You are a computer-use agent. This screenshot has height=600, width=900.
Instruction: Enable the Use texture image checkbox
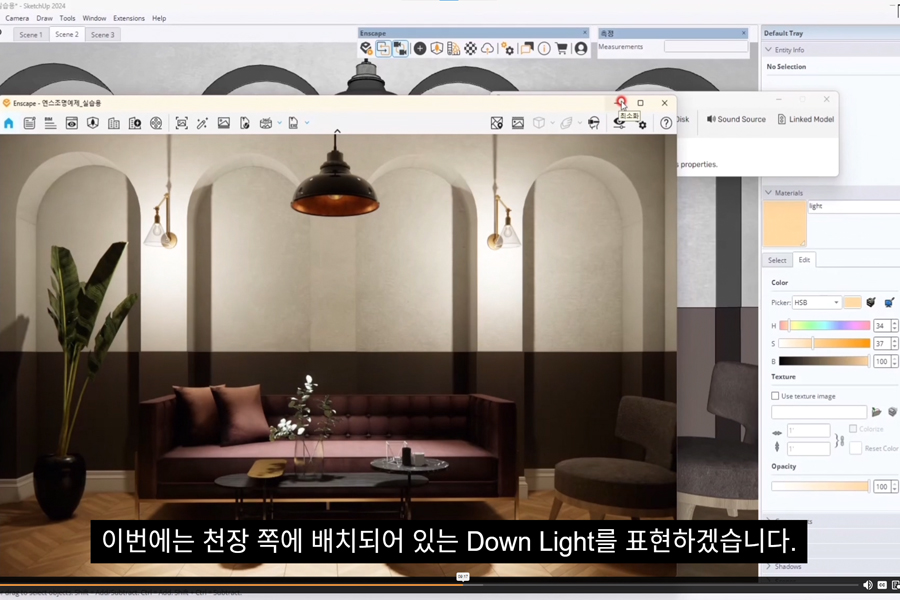pyautogui.click(x=775, y=396)
